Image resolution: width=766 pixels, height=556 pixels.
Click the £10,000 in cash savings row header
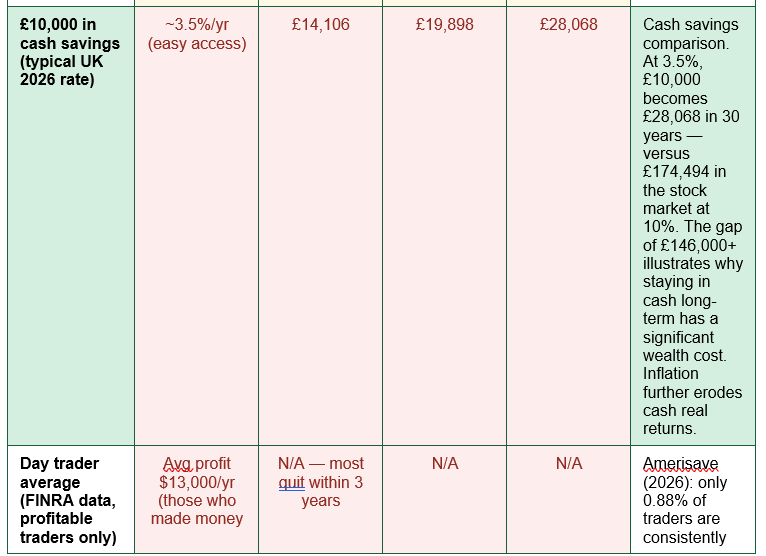point(71,226)
